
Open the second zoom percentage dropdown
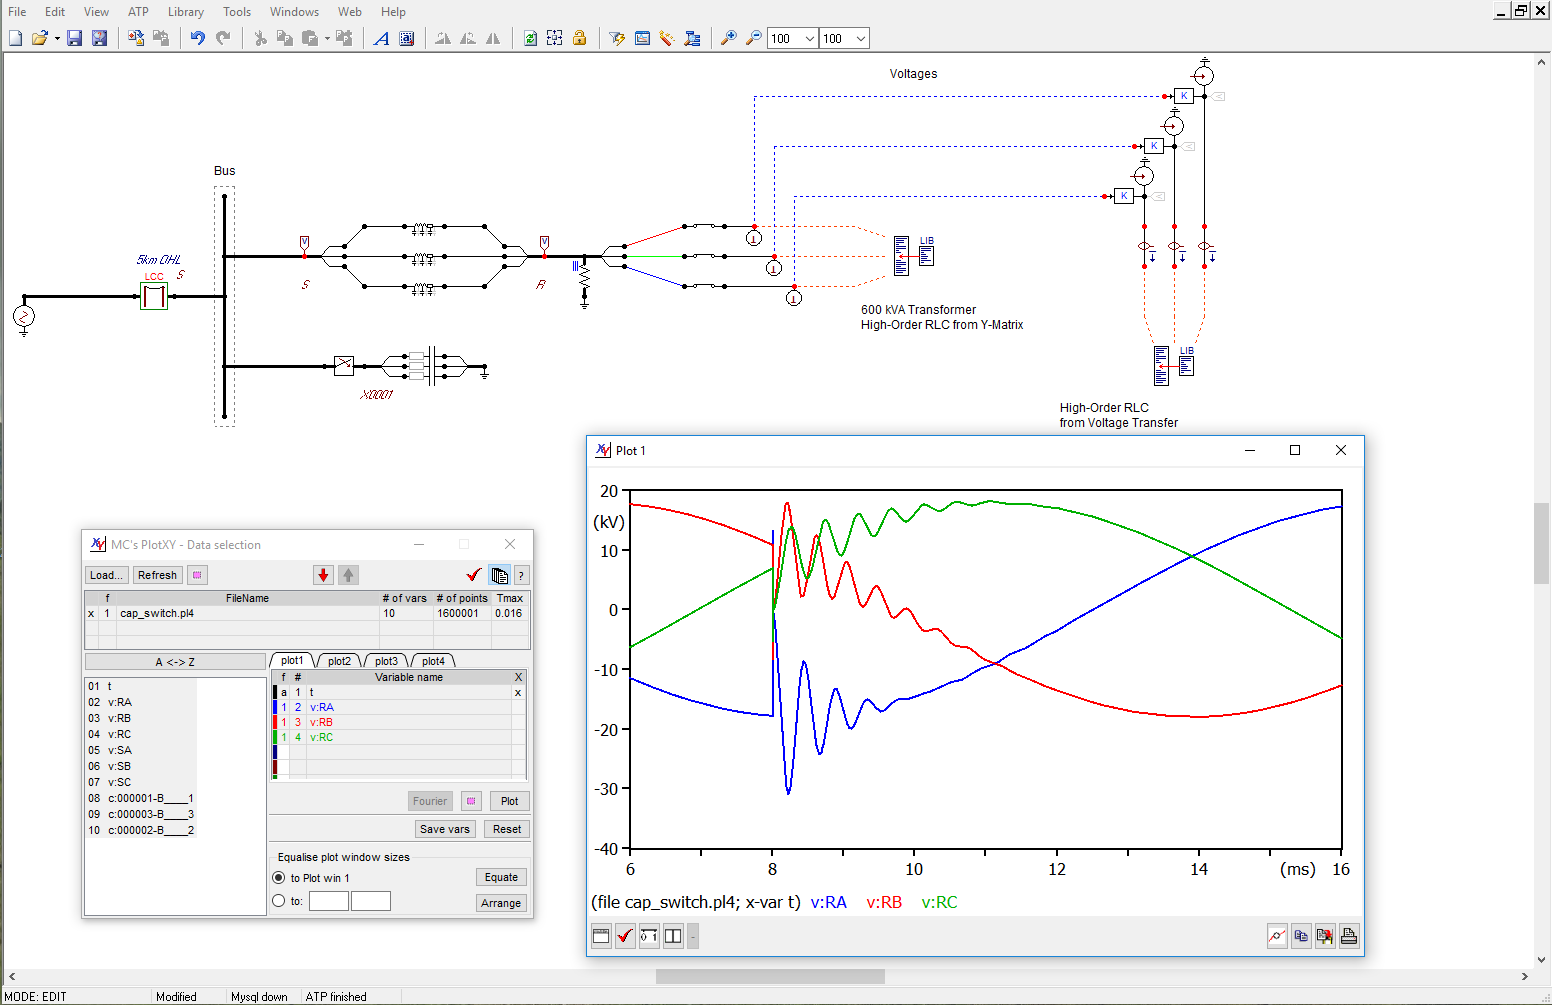tap(861, 39)
